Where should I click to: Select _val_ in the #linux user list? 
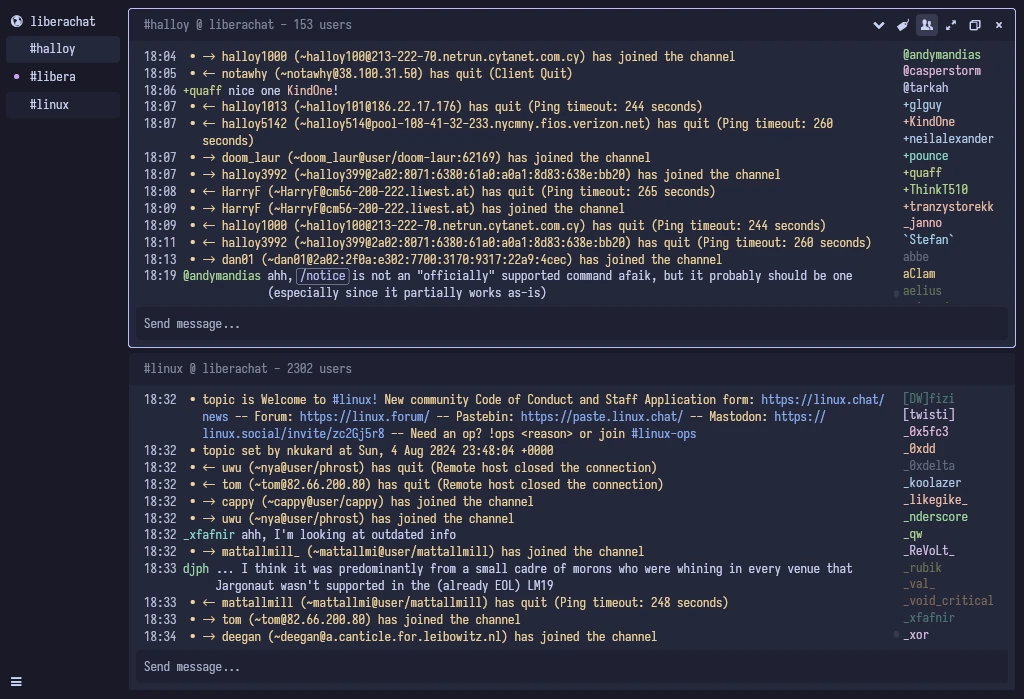[919, 584]
